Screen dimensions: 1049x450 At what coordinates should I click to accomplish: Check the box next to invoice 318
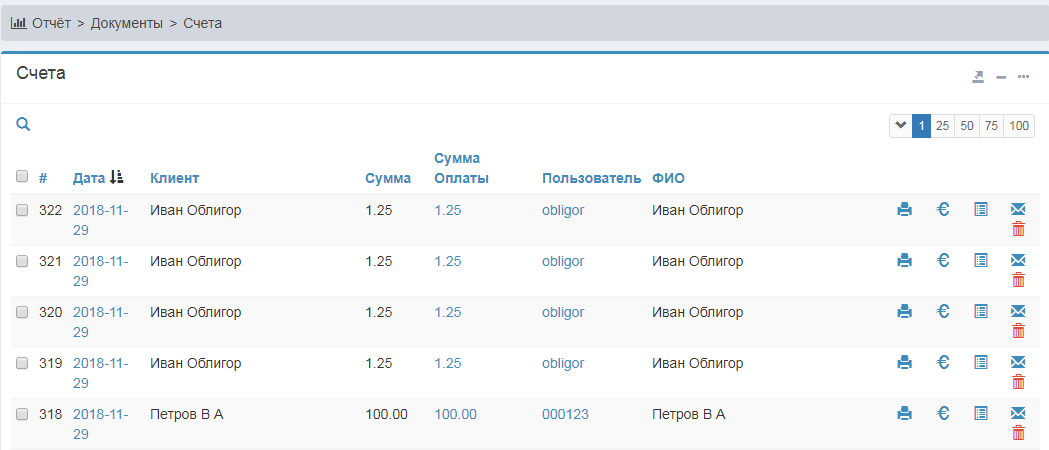(22, 414)
